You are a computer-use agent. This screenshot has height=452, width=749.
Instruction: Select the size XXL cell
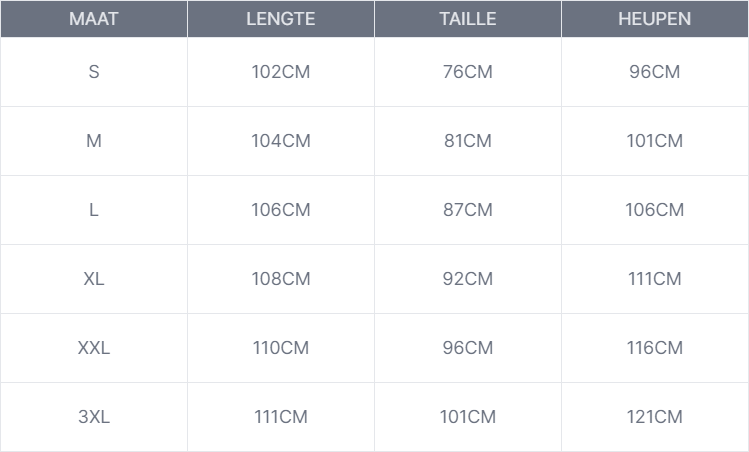94,348
